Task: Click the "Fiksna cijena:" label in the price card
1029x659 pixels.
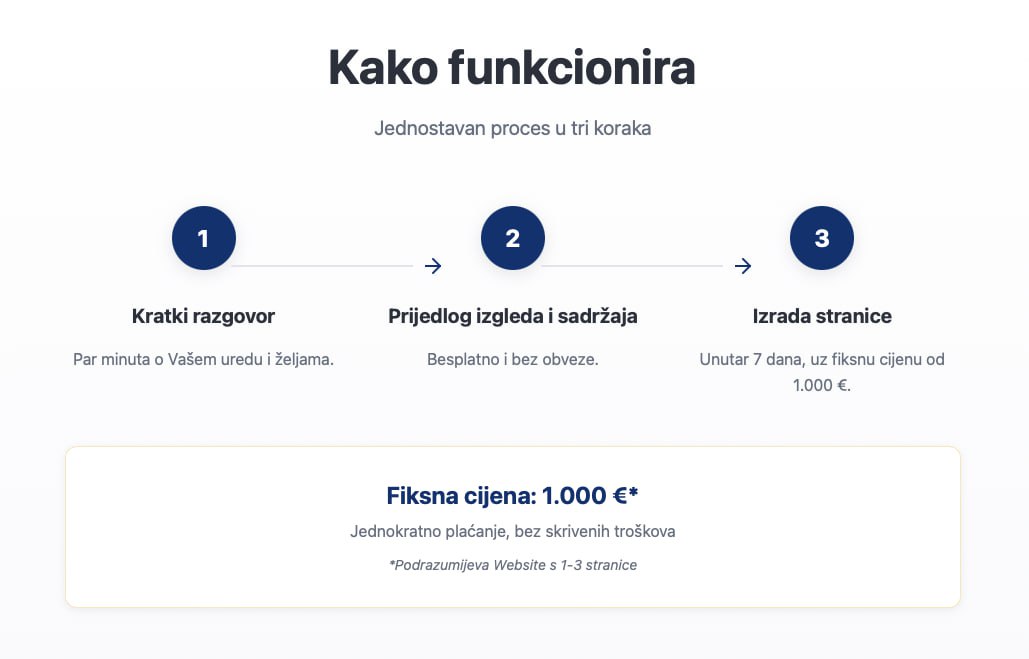Action: 460,496
